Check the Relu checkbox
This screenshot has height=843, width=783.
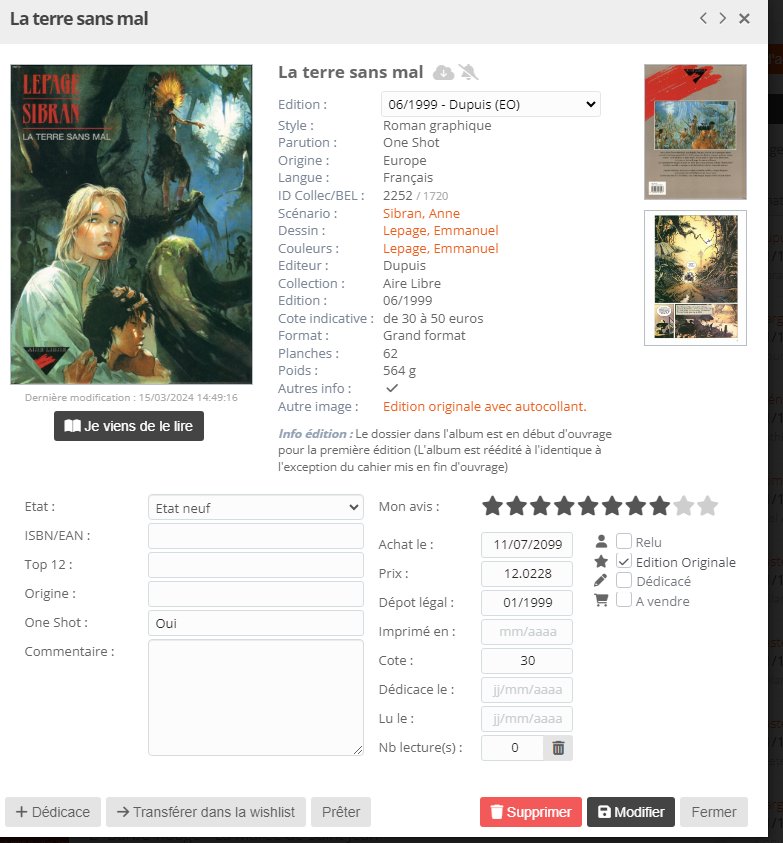(624, 541)
